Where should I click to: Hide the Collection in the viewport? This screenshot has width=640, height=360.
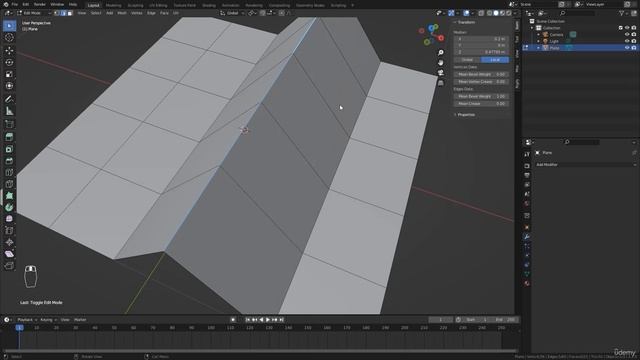627,28
